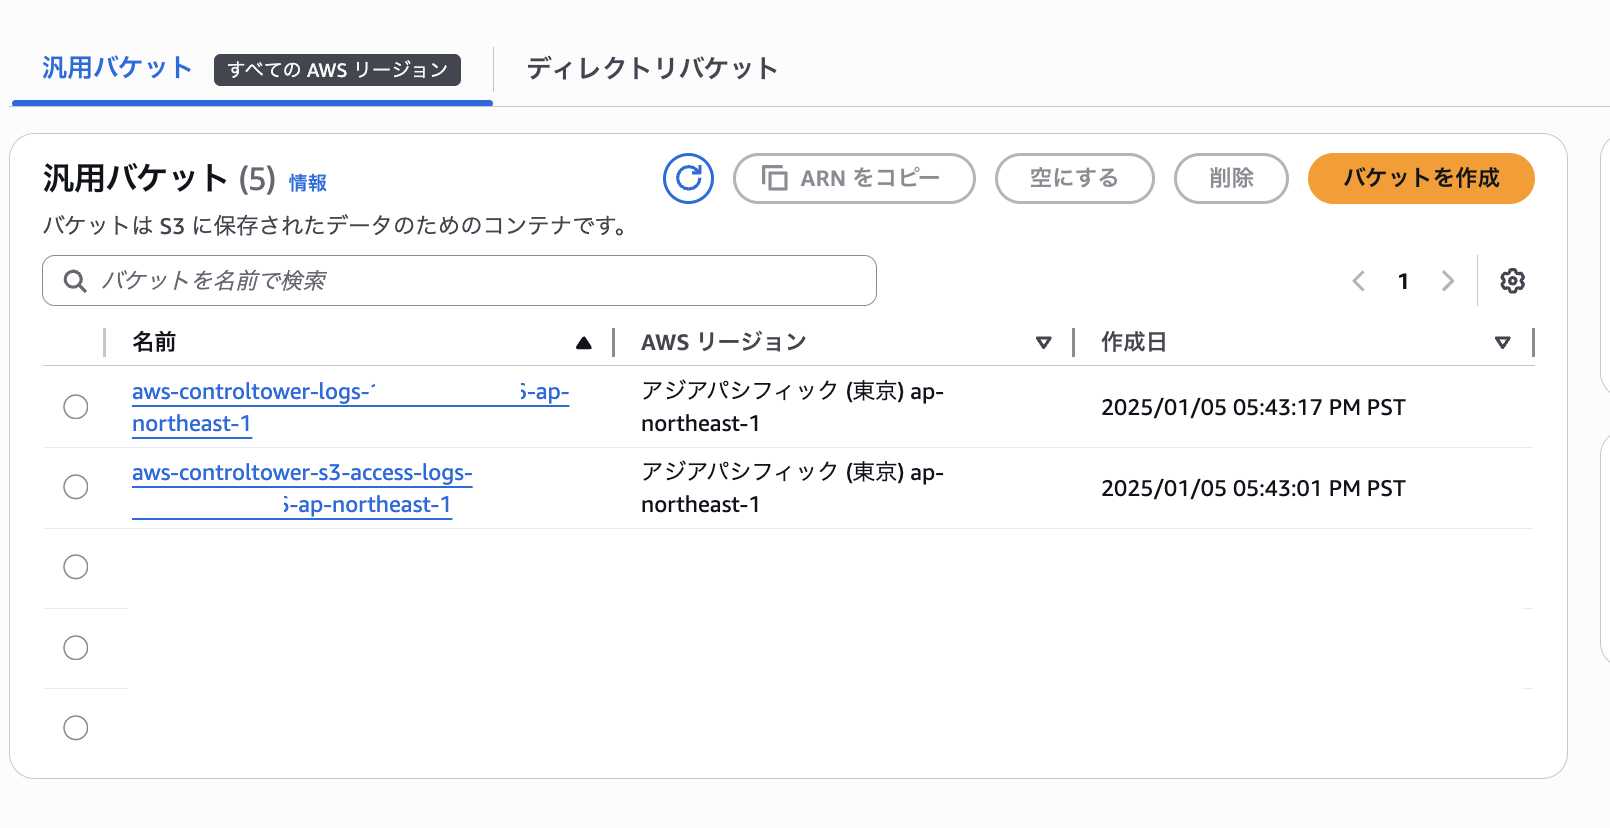Screen dimensions: 1610x828
Task: Click 名前 column header
Action: coord(154,342)
